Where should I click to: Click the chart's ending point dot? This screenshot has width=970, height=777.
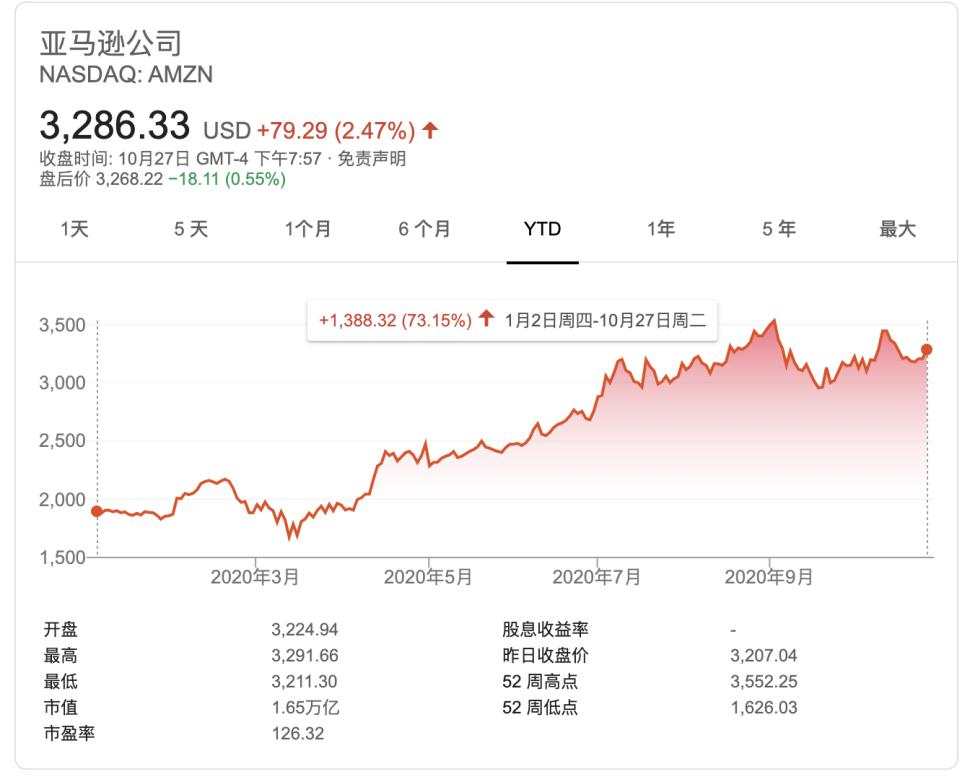pyautogui.click(x=926, y=350)
